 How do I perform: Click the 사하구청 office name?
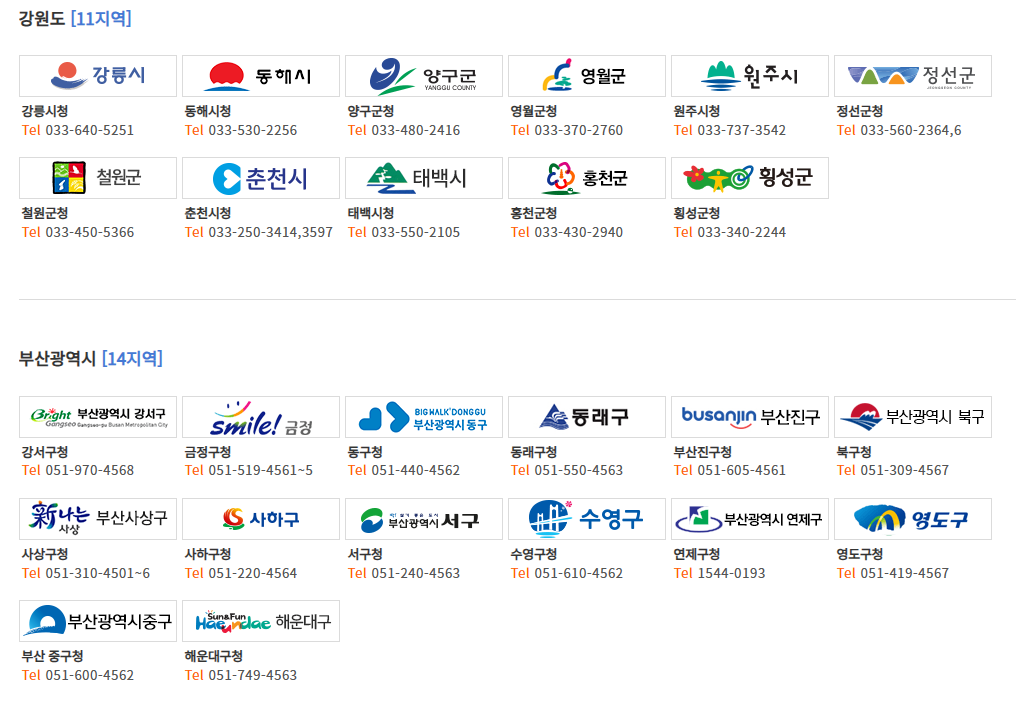pos(207,555)
